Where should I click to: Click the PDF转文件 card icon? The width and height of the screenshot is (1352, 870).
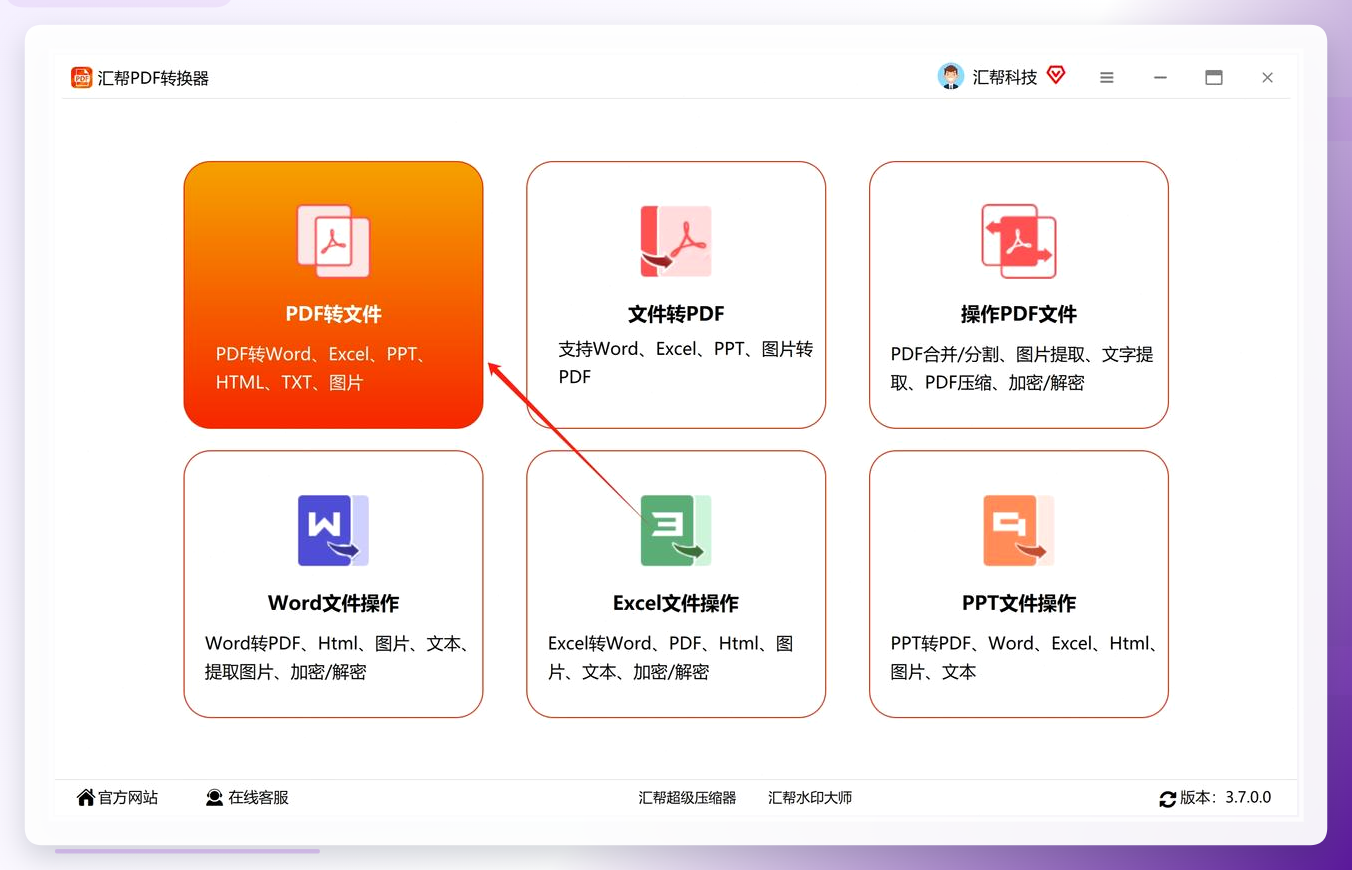(x=333, y=241)
